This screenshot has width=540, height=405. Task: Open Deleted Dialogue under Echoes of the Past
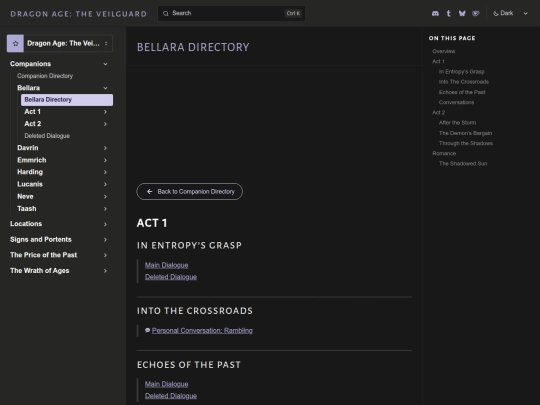[171, 396]
